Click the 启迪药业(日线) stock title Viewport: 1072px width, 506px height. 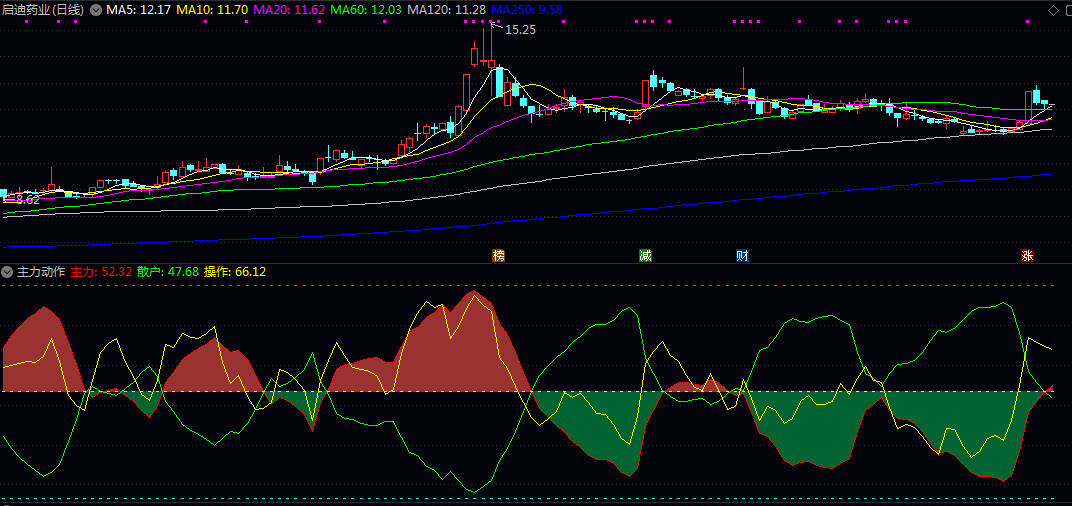click(44, 10)
